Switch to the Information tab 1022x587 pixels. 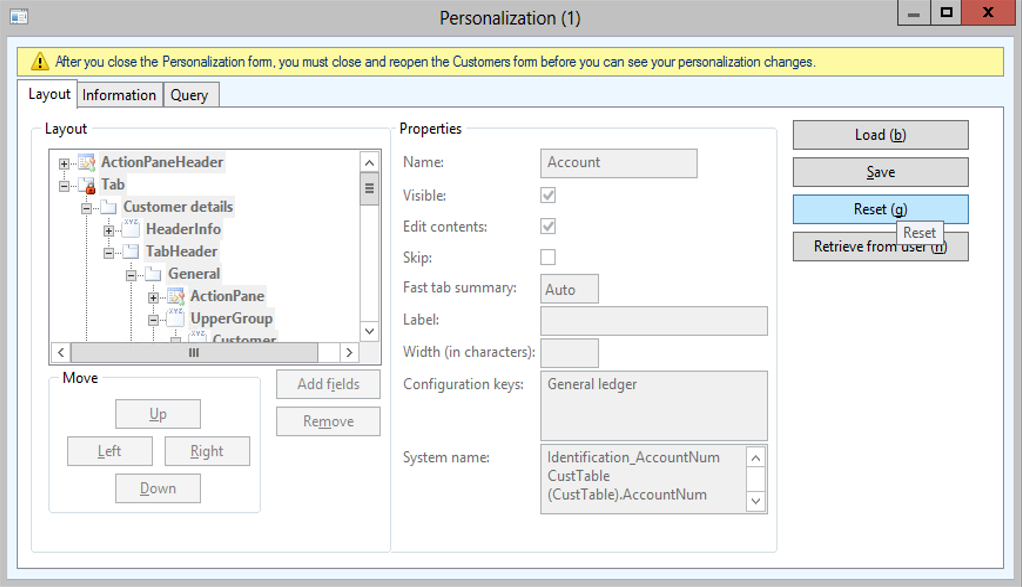coord(119,95)
